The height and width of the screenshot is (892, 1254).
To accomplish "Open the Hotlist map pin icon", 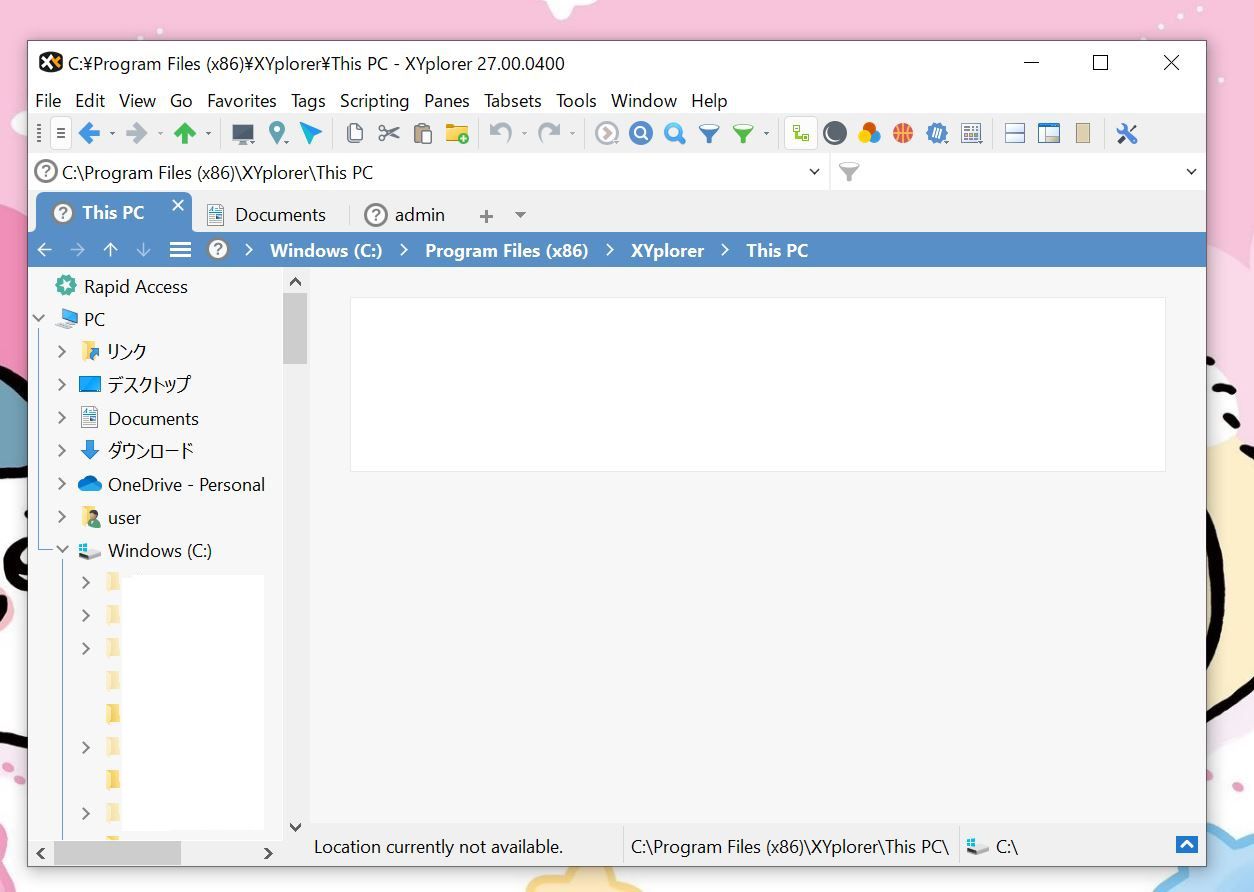I will (x=277, y=133).
